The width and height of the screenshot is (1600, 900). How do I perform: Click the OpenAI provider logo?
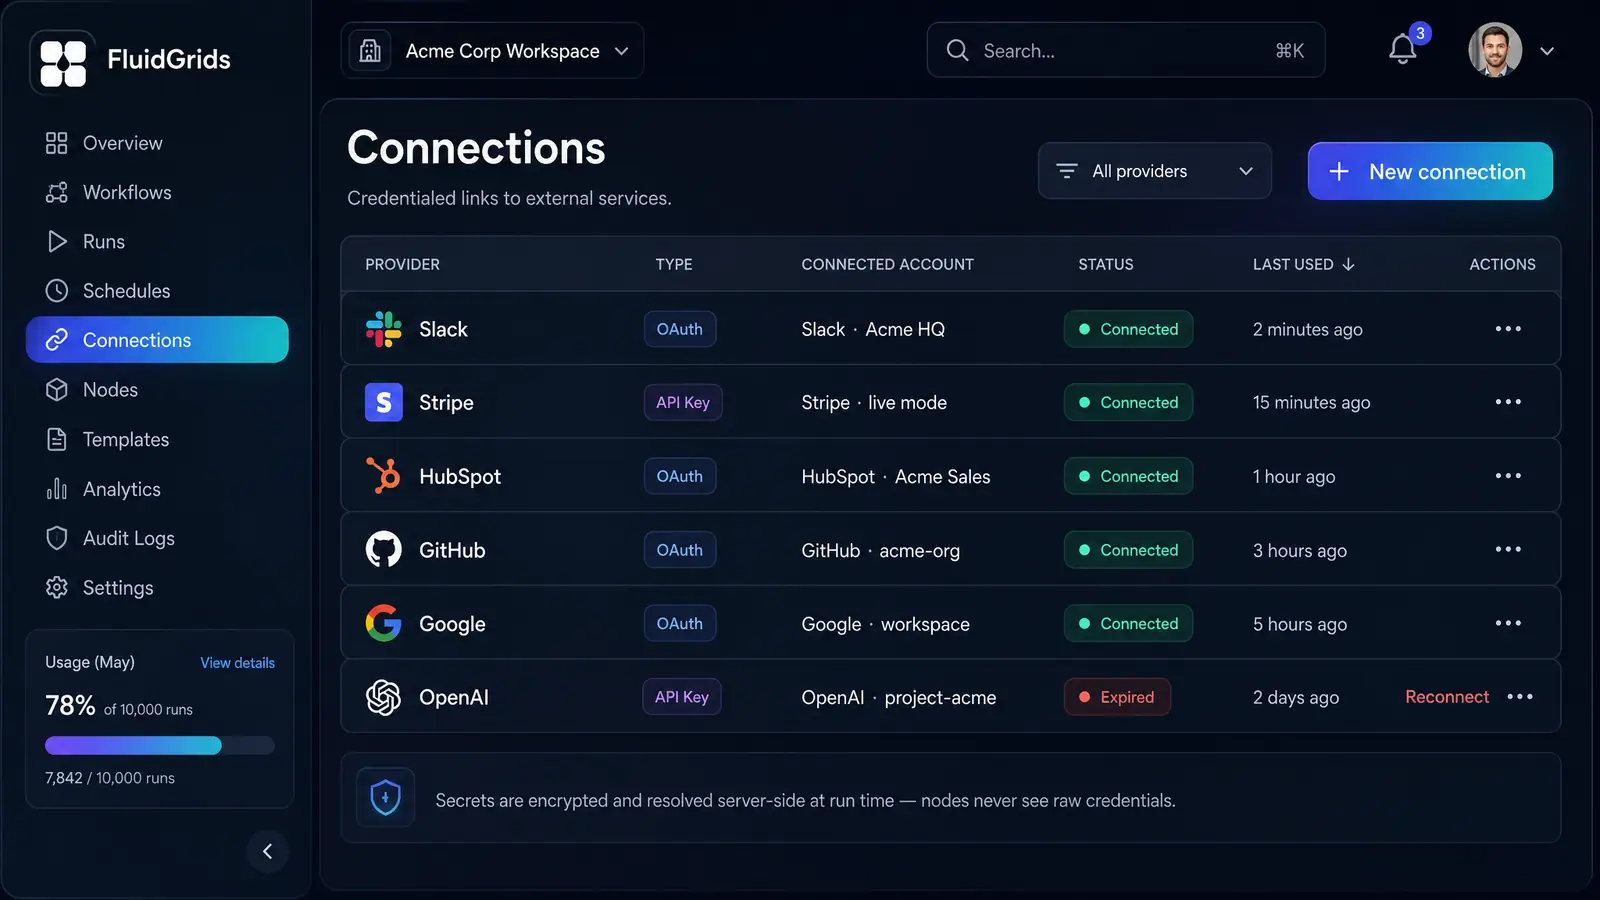coord(383,697)
